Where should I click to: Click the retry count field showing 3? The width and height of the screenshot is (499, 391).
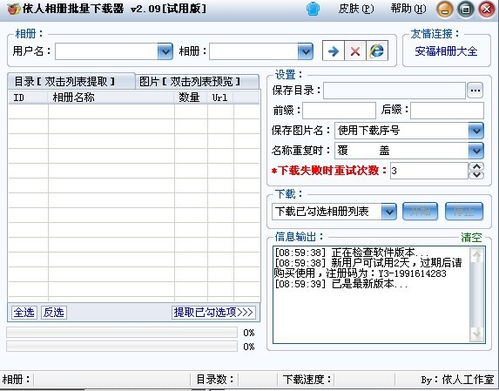(x=429, y=171)
